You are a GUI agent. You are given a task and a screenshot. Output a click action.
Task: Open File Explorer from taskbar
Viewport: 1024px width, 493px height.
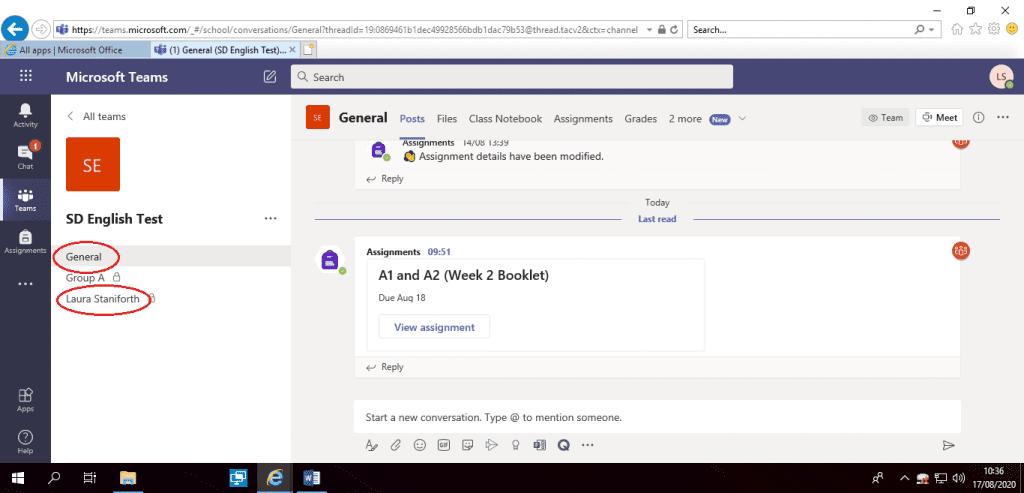click(128, 478)
